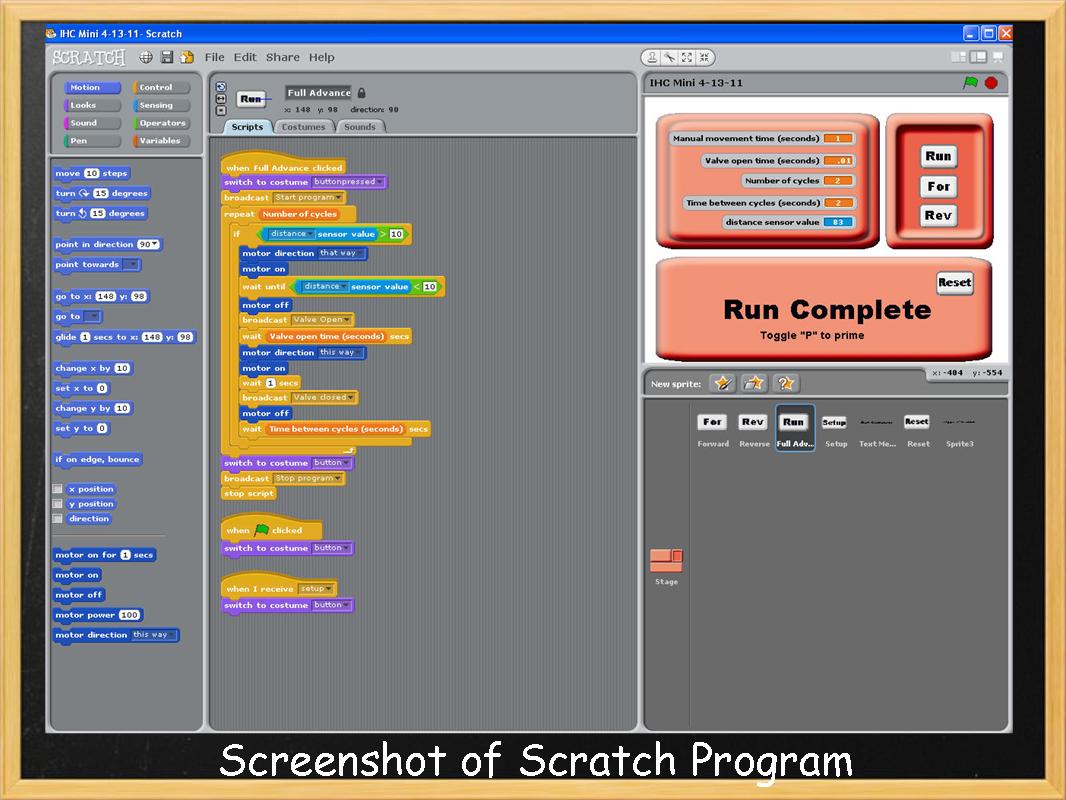Enable the direction reporter checkbox
1066x800 pixels.
(x=58, y=519)
